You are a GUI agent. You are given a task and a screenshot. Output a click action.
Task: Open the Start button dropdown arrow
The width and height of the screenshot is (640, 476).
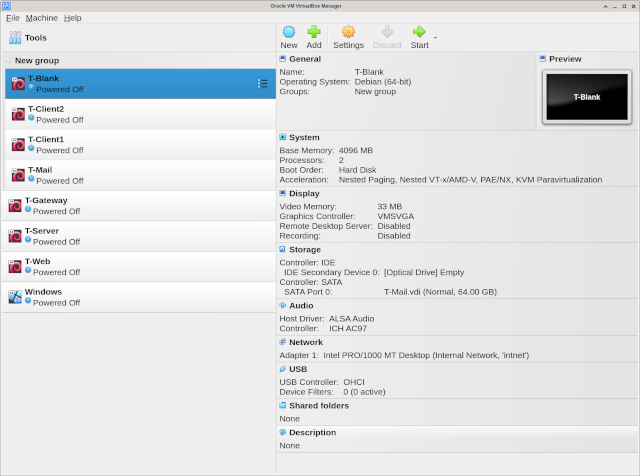[x=435, y=38]
